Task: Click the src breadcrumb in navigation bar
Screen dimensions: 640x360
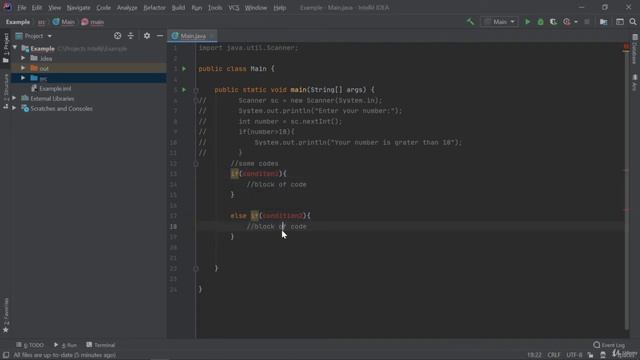Action: (x=41, y=22)
